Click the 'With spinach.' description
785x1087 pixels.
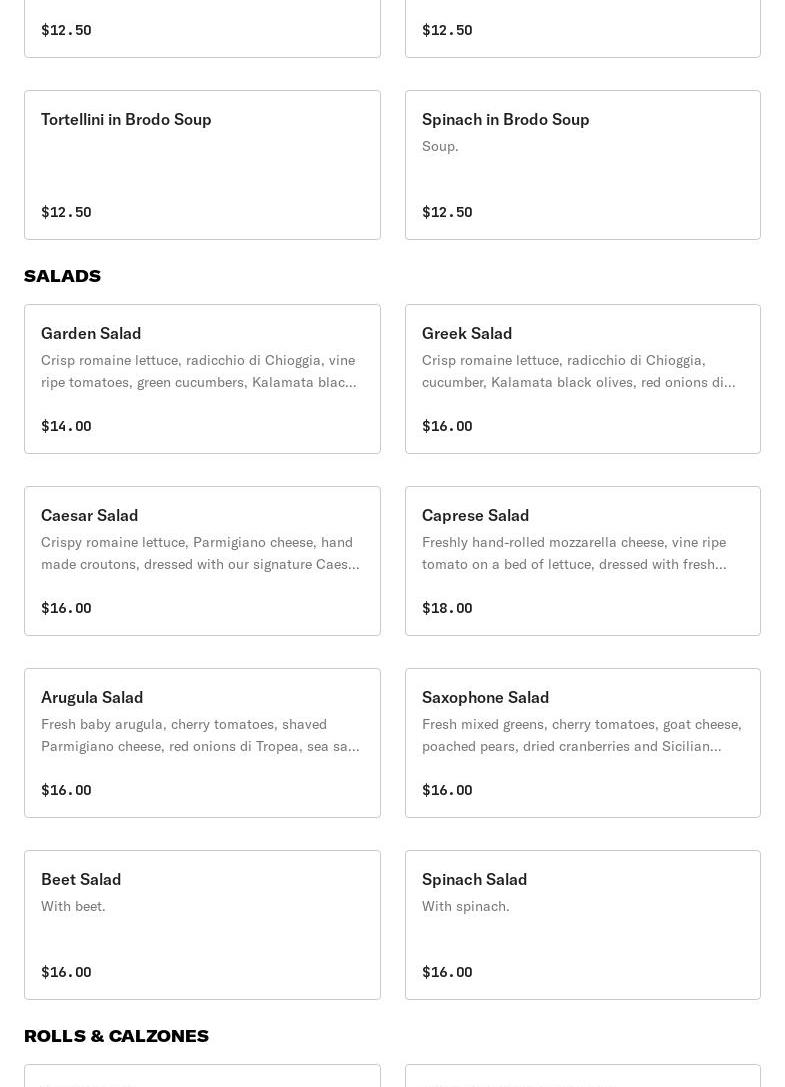pyautogui.click(x=465, y=906)
